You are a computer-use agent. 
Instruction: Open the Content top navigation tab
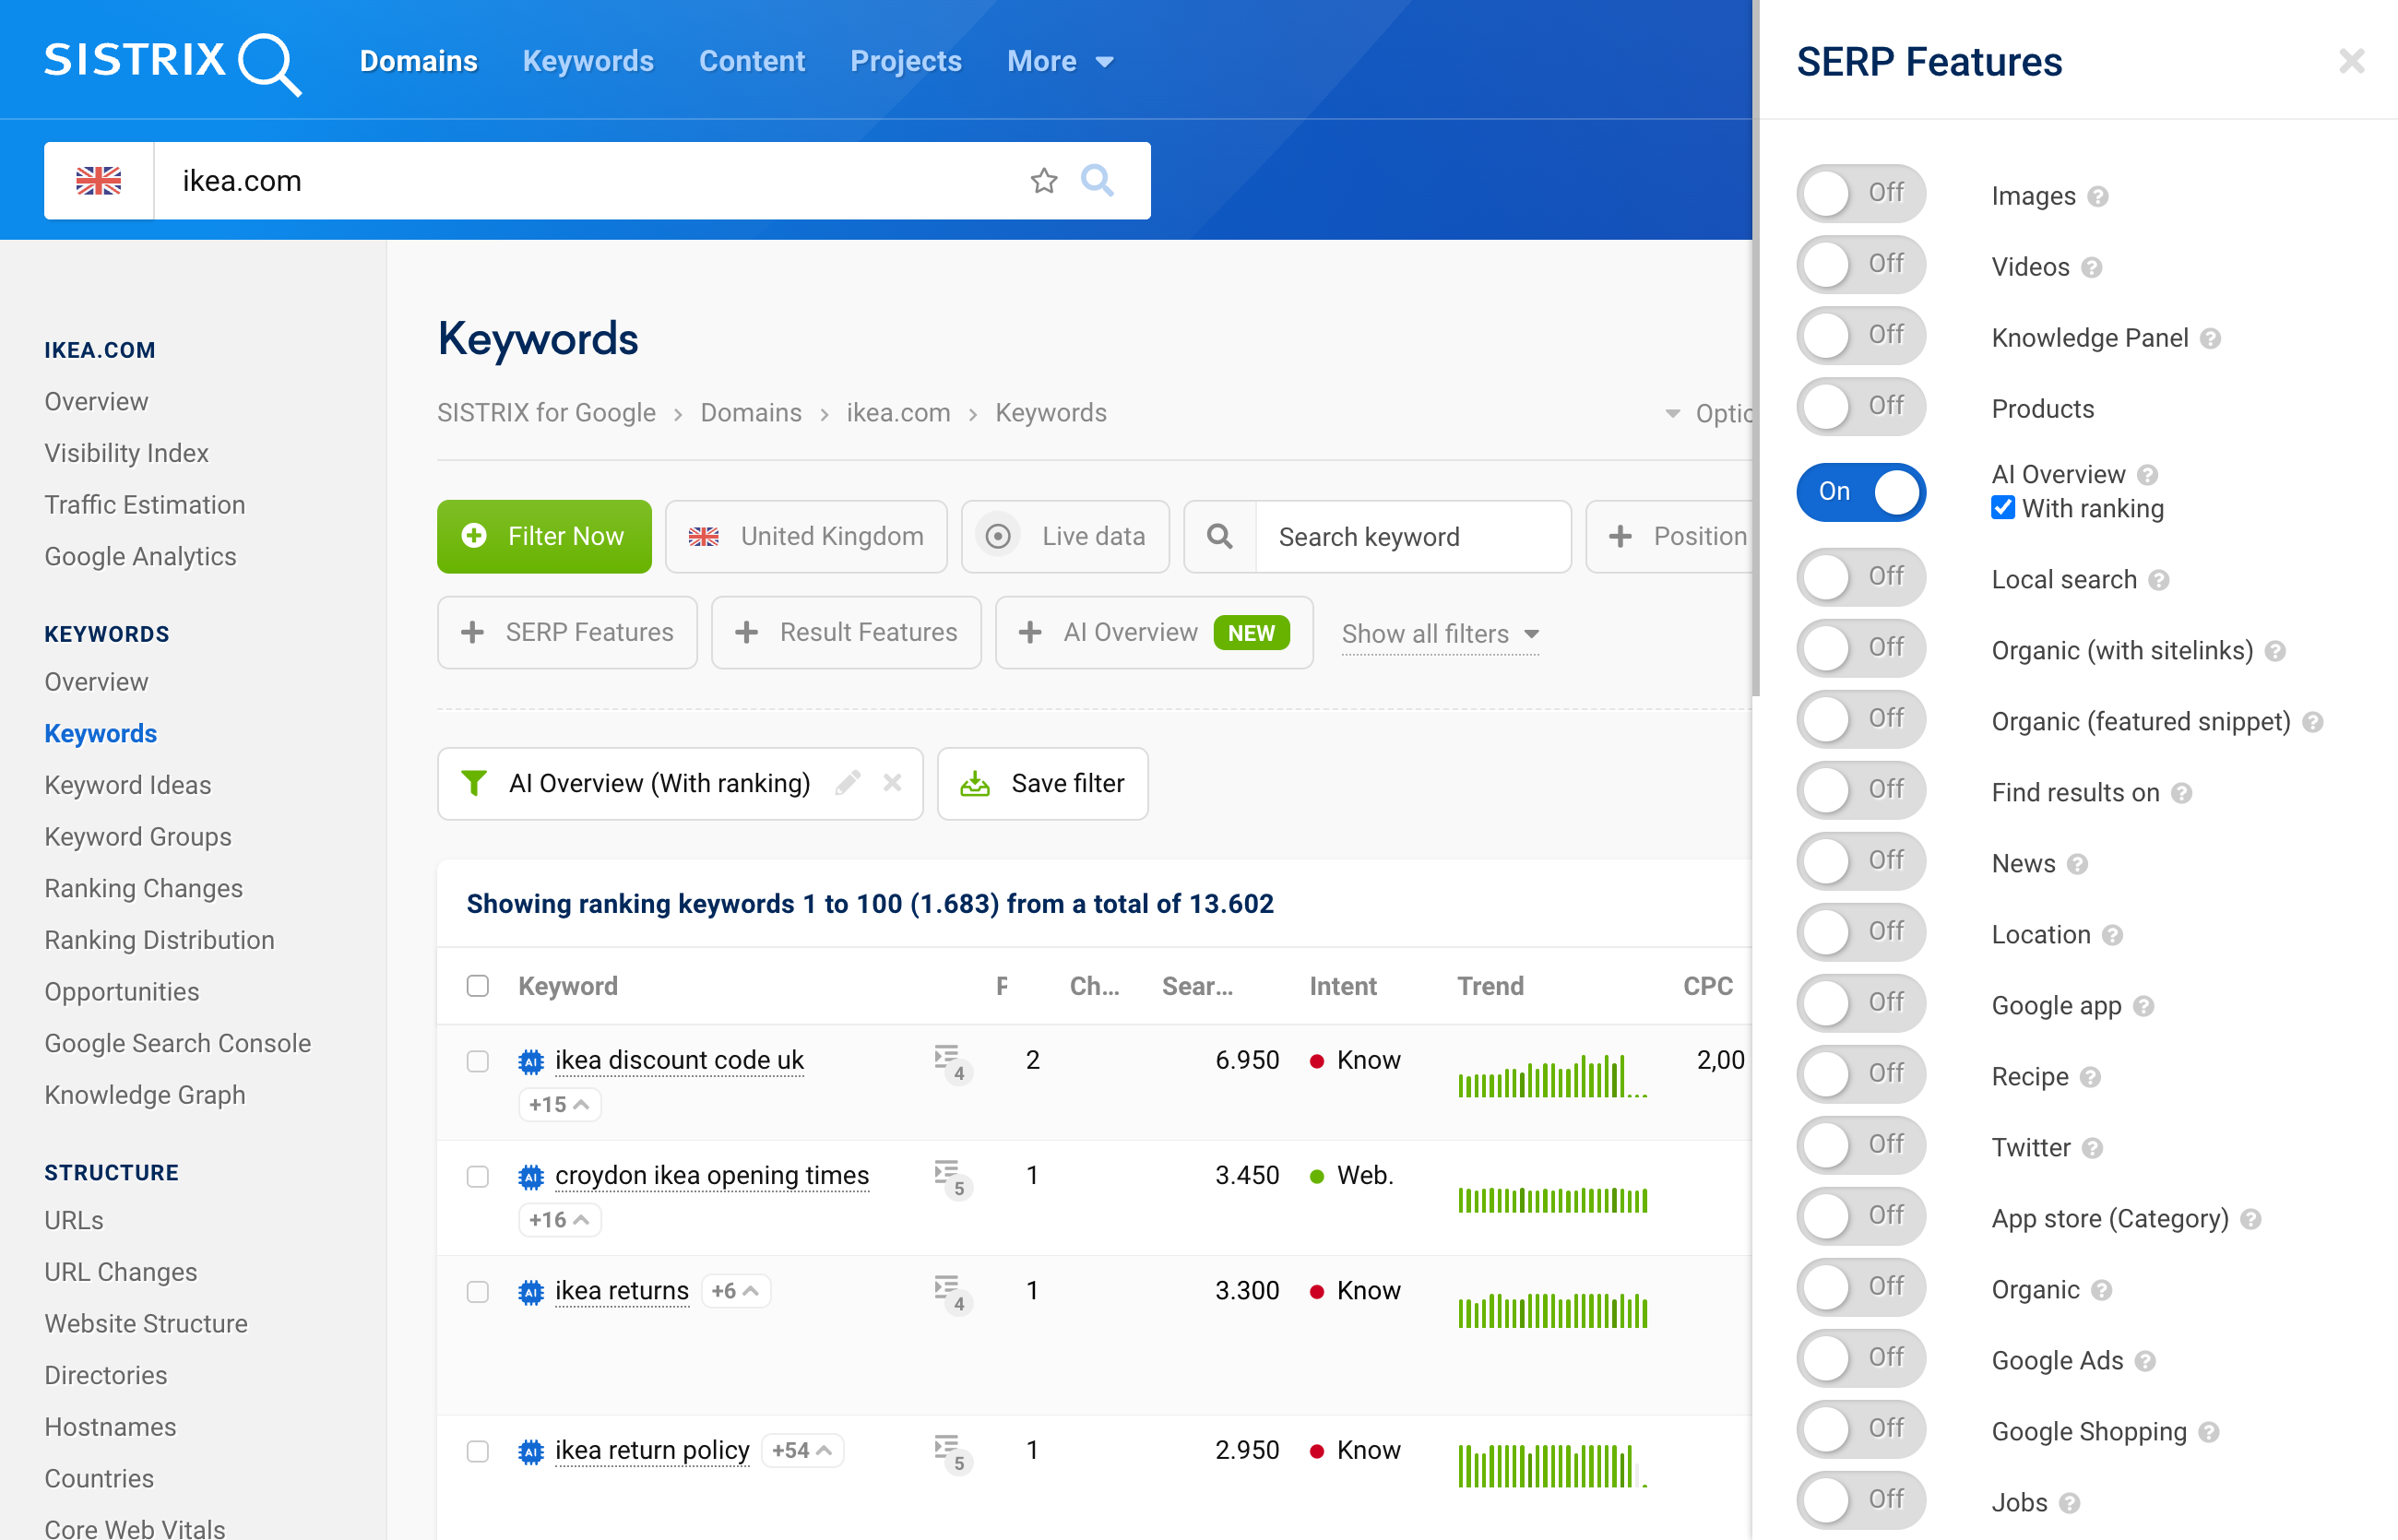point(752,62)
